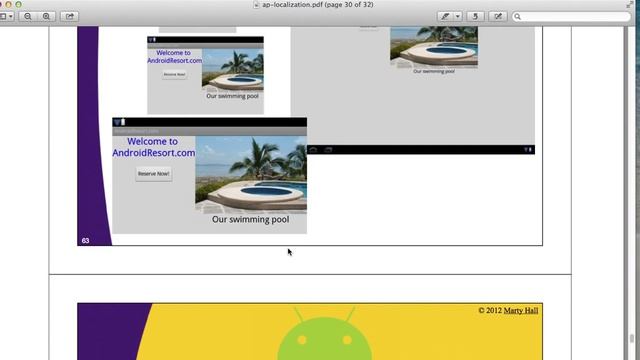Click the large 'Our swimming pool' caption

pyautogui.click(x=251, y=219)
